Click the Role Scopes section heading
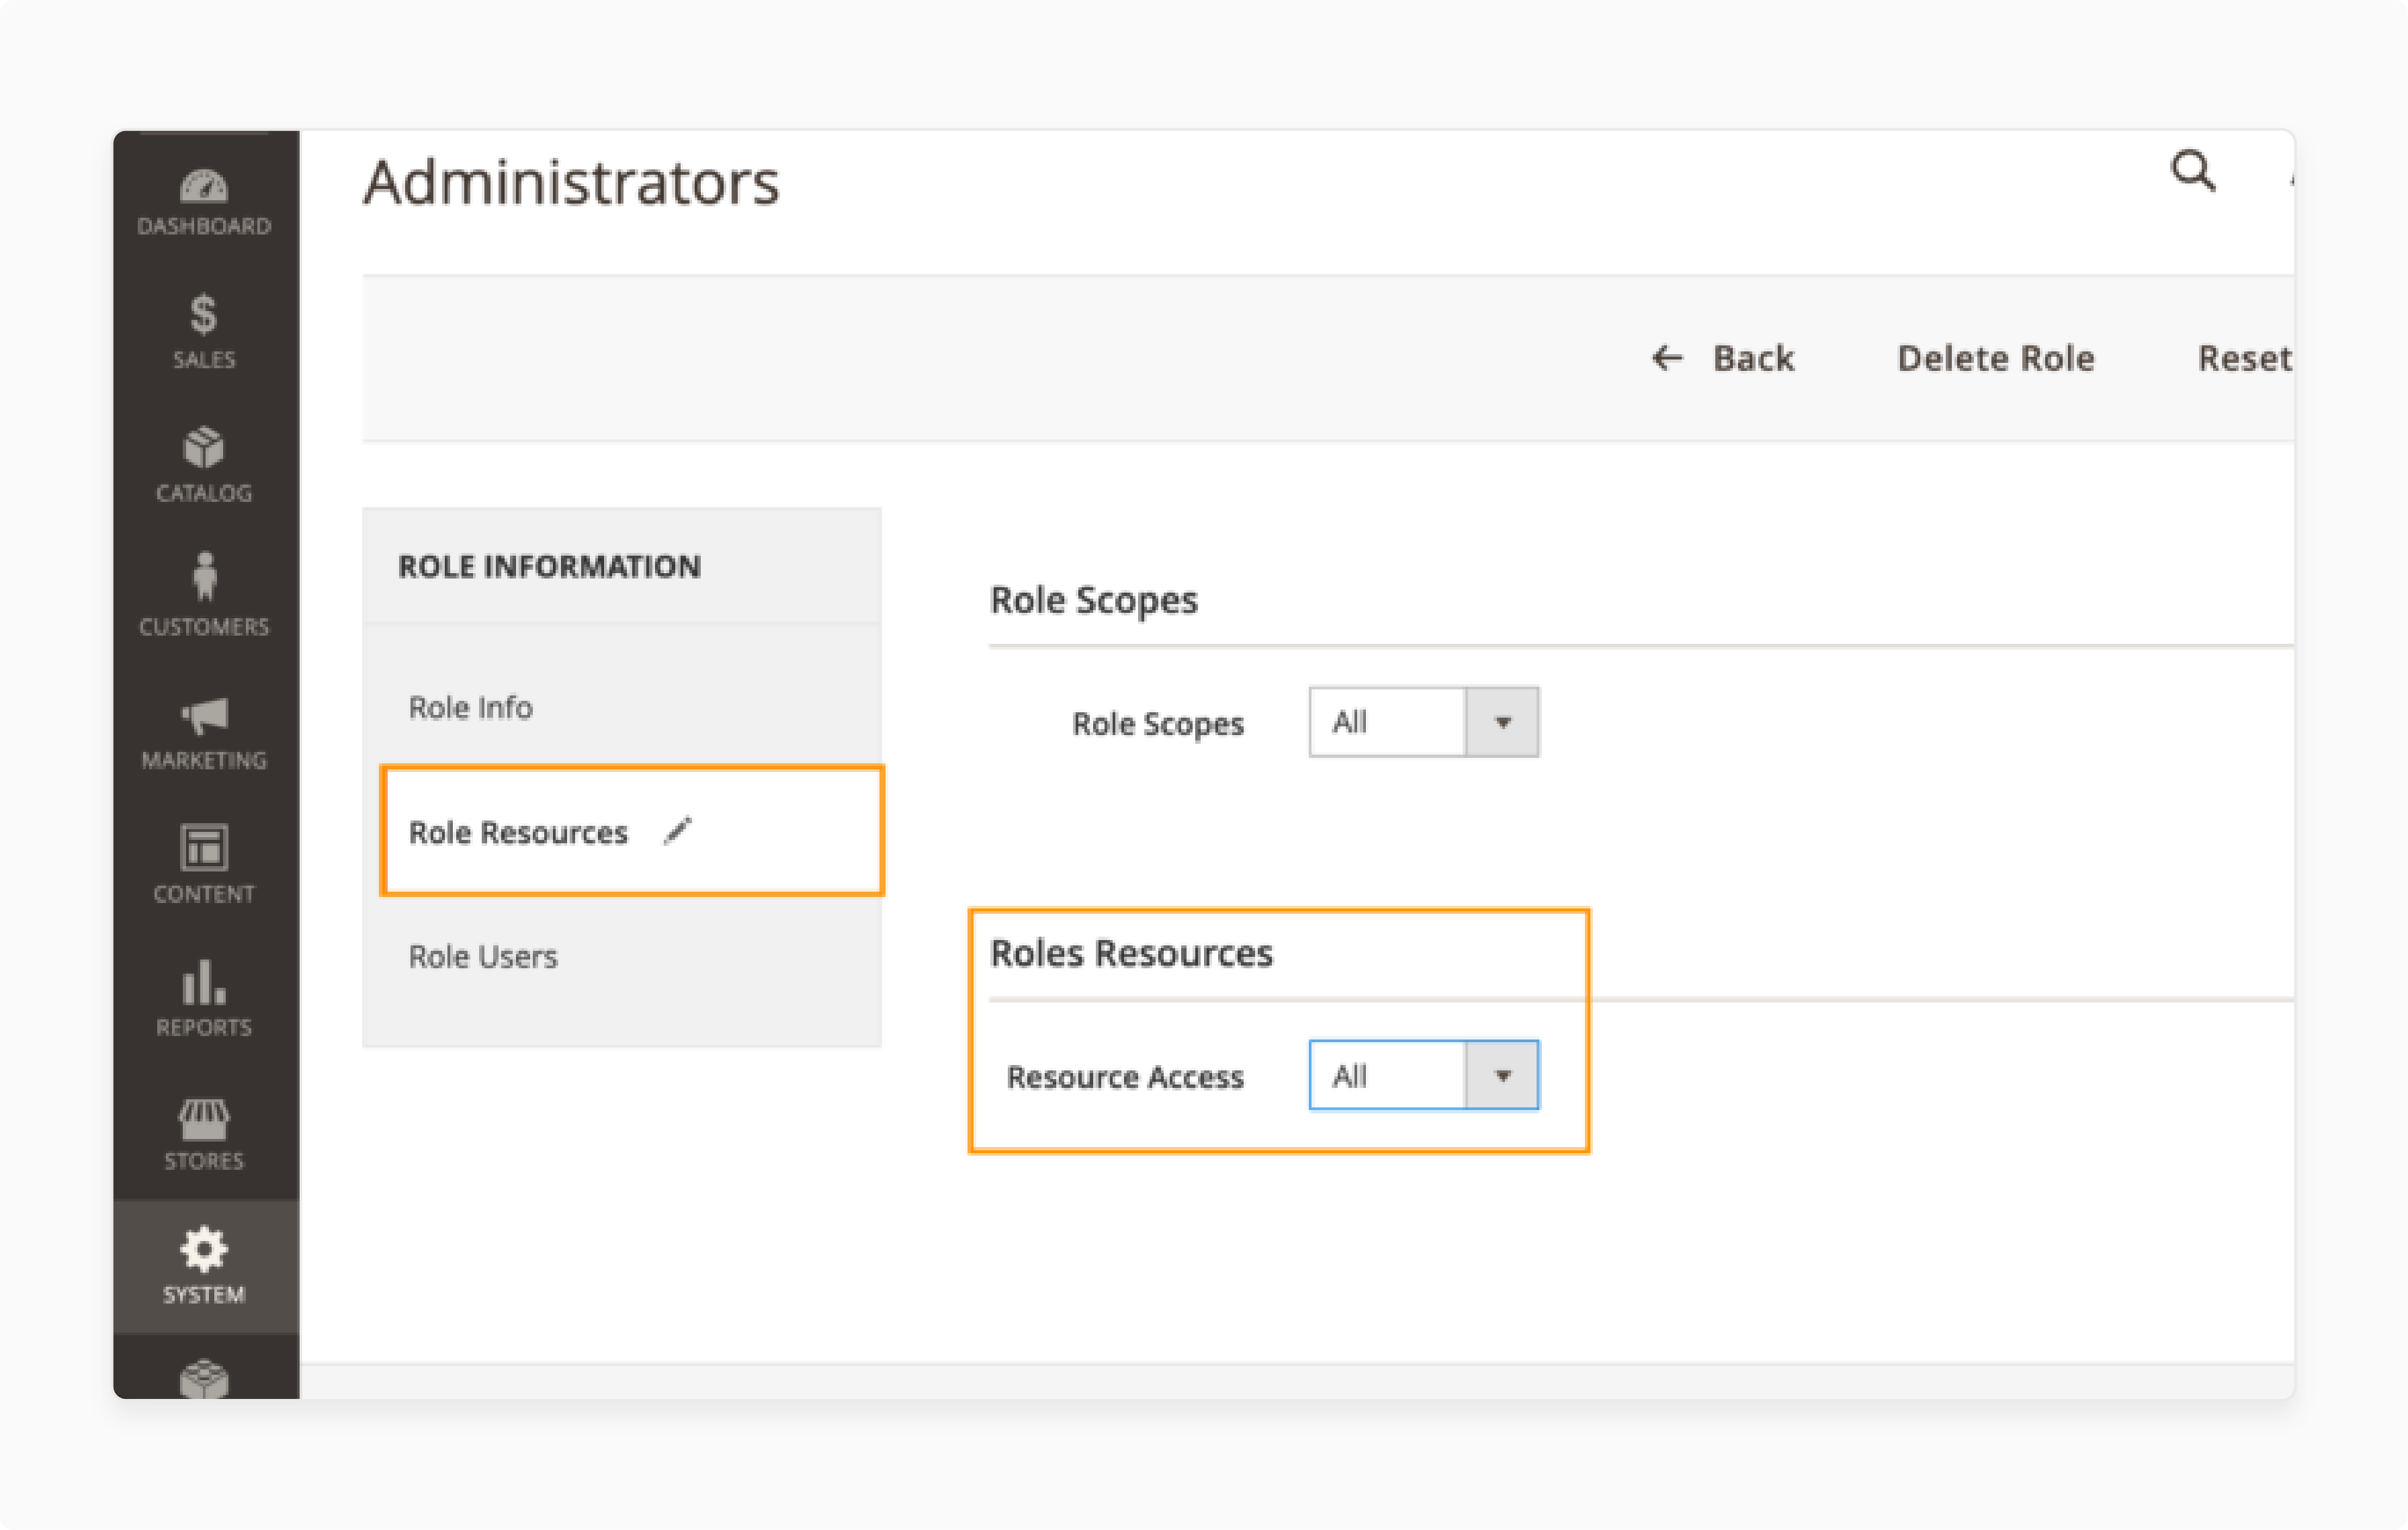Viewport: 2408px width, 1530px height. click(1093, 601)
